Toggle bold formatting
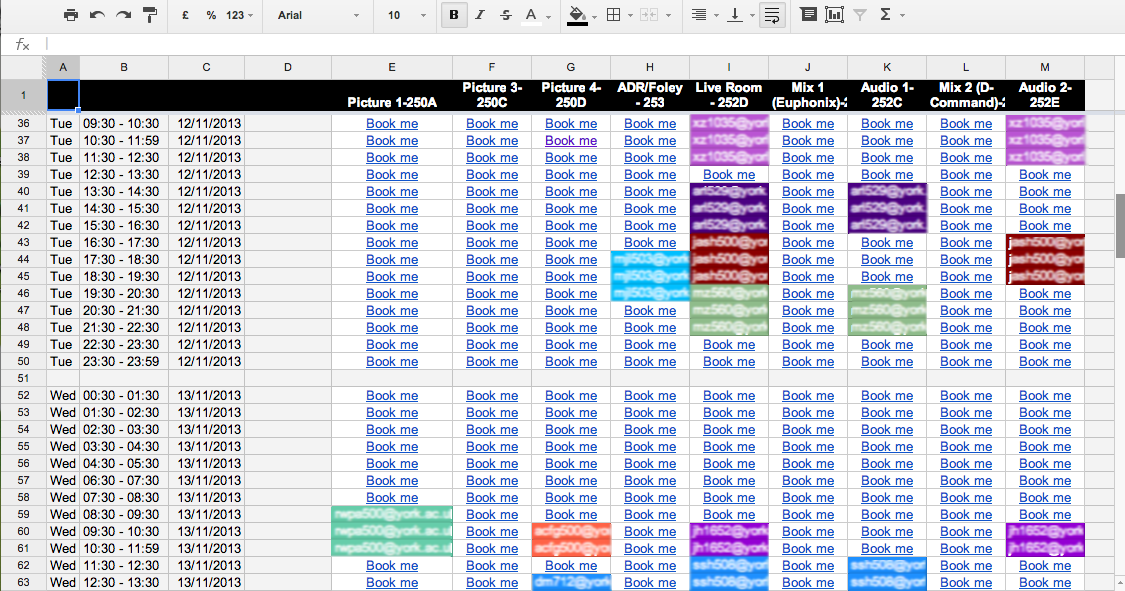1125x591 pixels. click(454, 15)
